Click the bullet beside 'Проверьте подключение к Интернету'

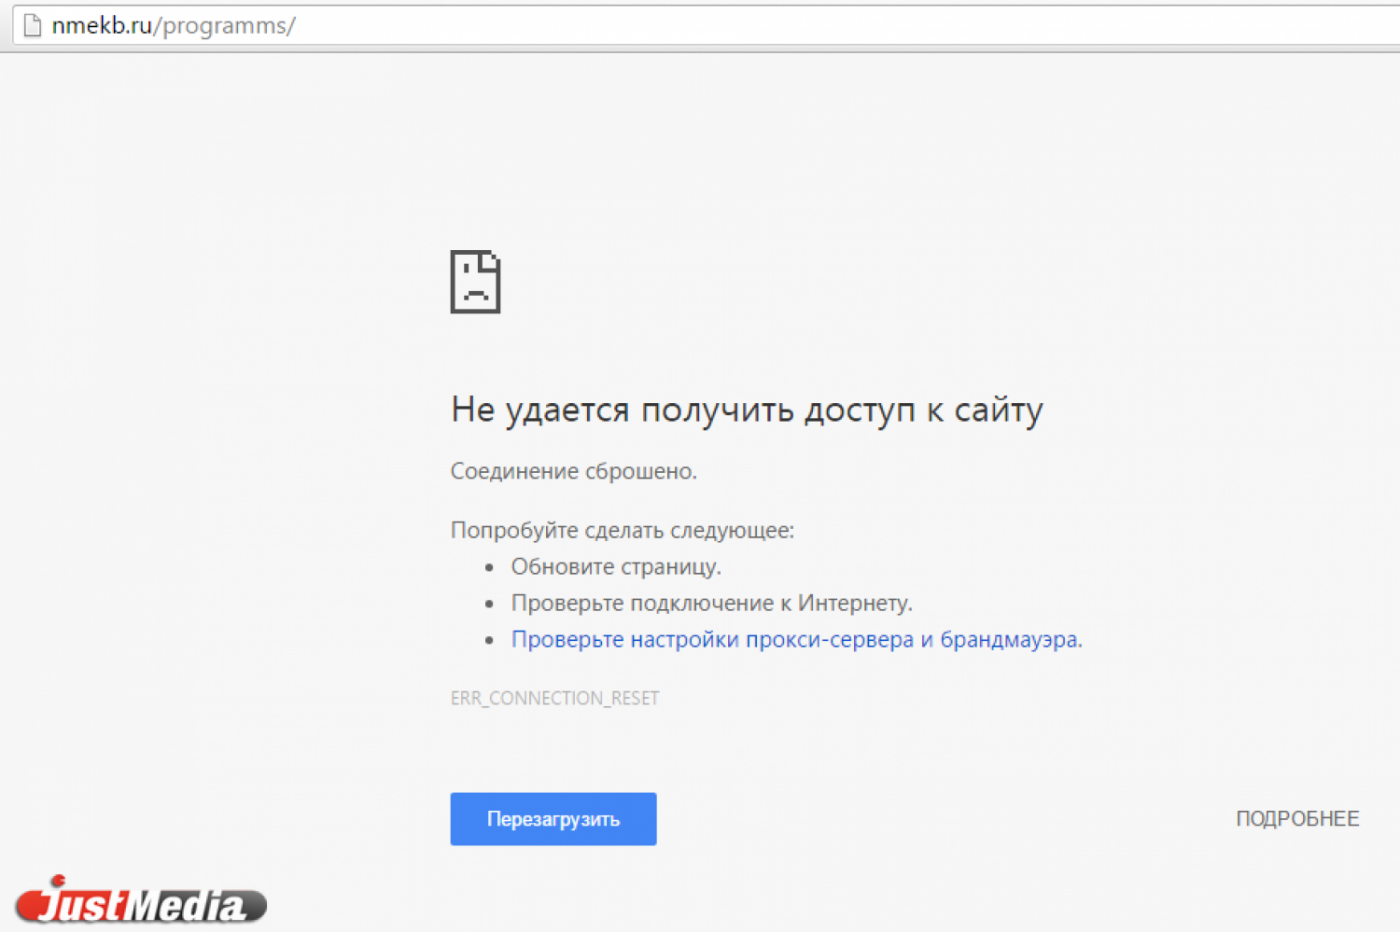point(487,602)
